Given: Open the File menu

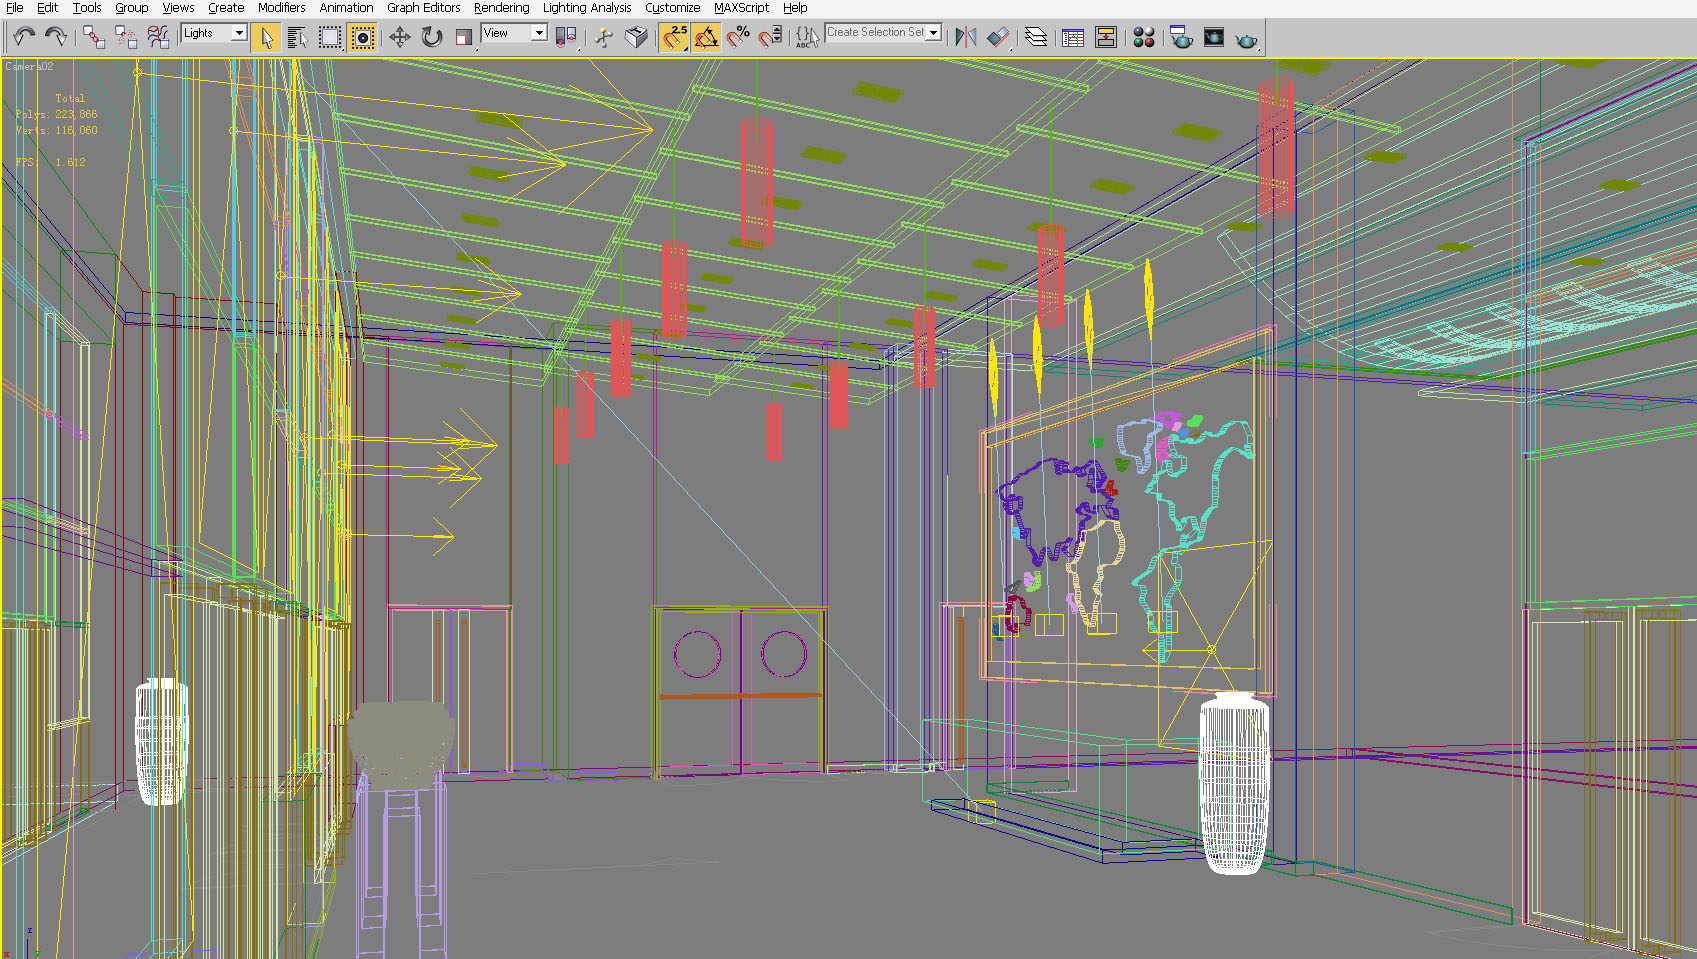Looking at the screenshot, I should coord(15,8).
